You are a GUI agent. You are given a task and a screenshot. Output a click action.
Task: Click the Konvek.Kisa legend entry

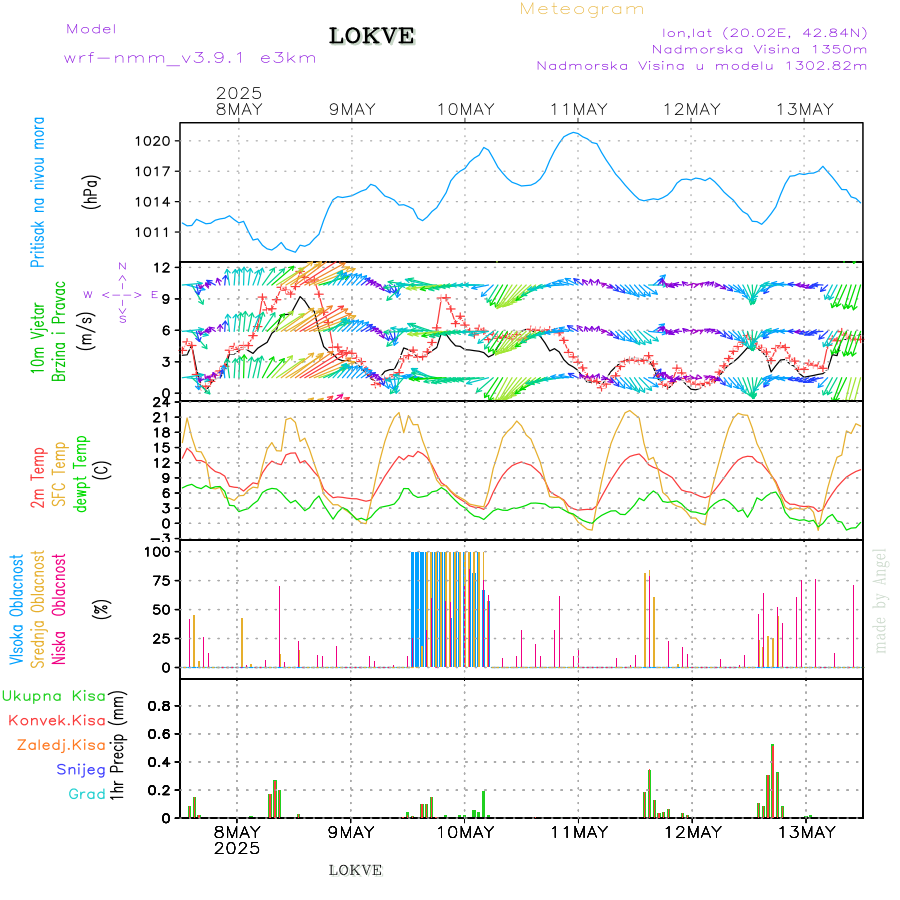click(57, 720)
